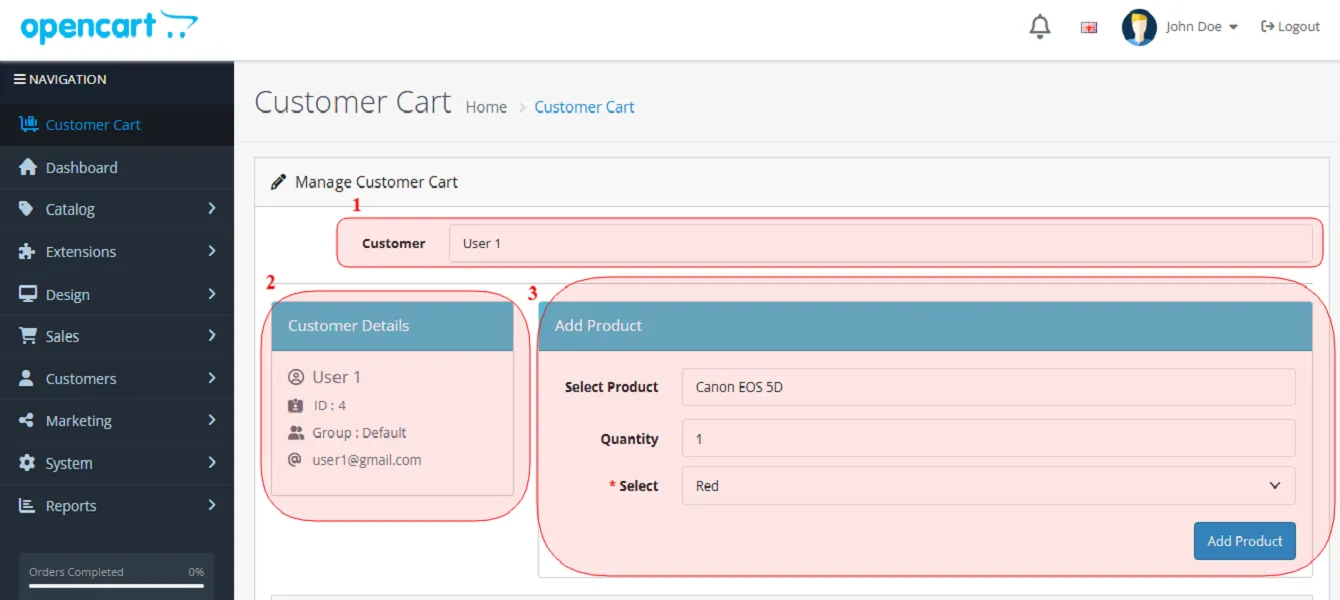Click the Logout arrow icon

[1267, 27]
